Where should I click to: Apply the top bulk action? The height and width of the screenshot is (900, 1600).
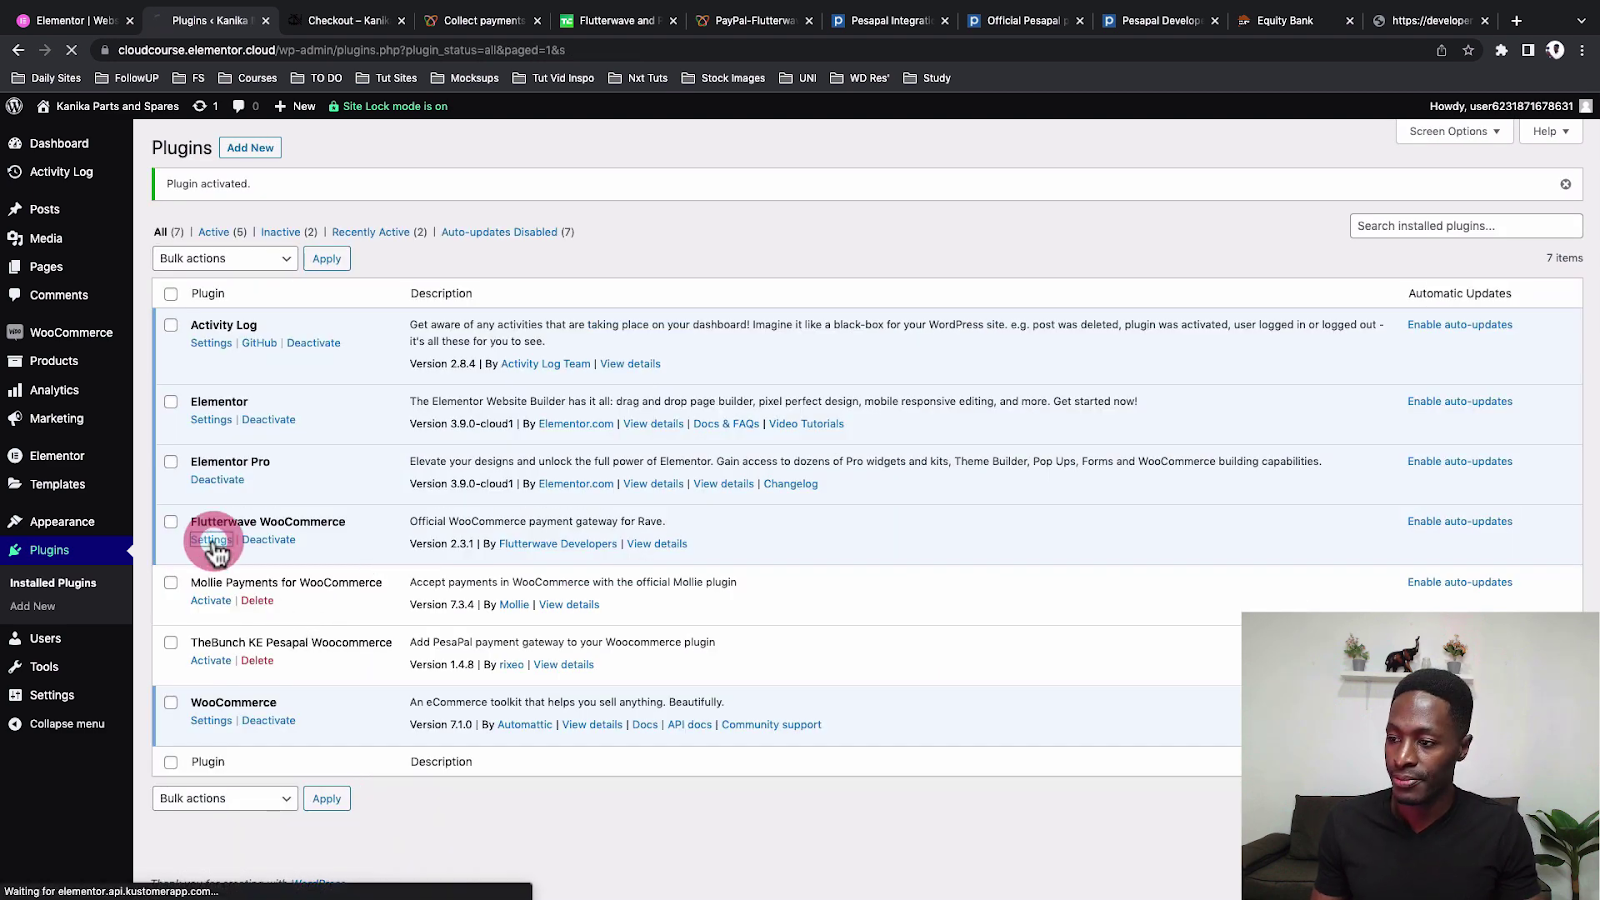click(x=327, y=259)
